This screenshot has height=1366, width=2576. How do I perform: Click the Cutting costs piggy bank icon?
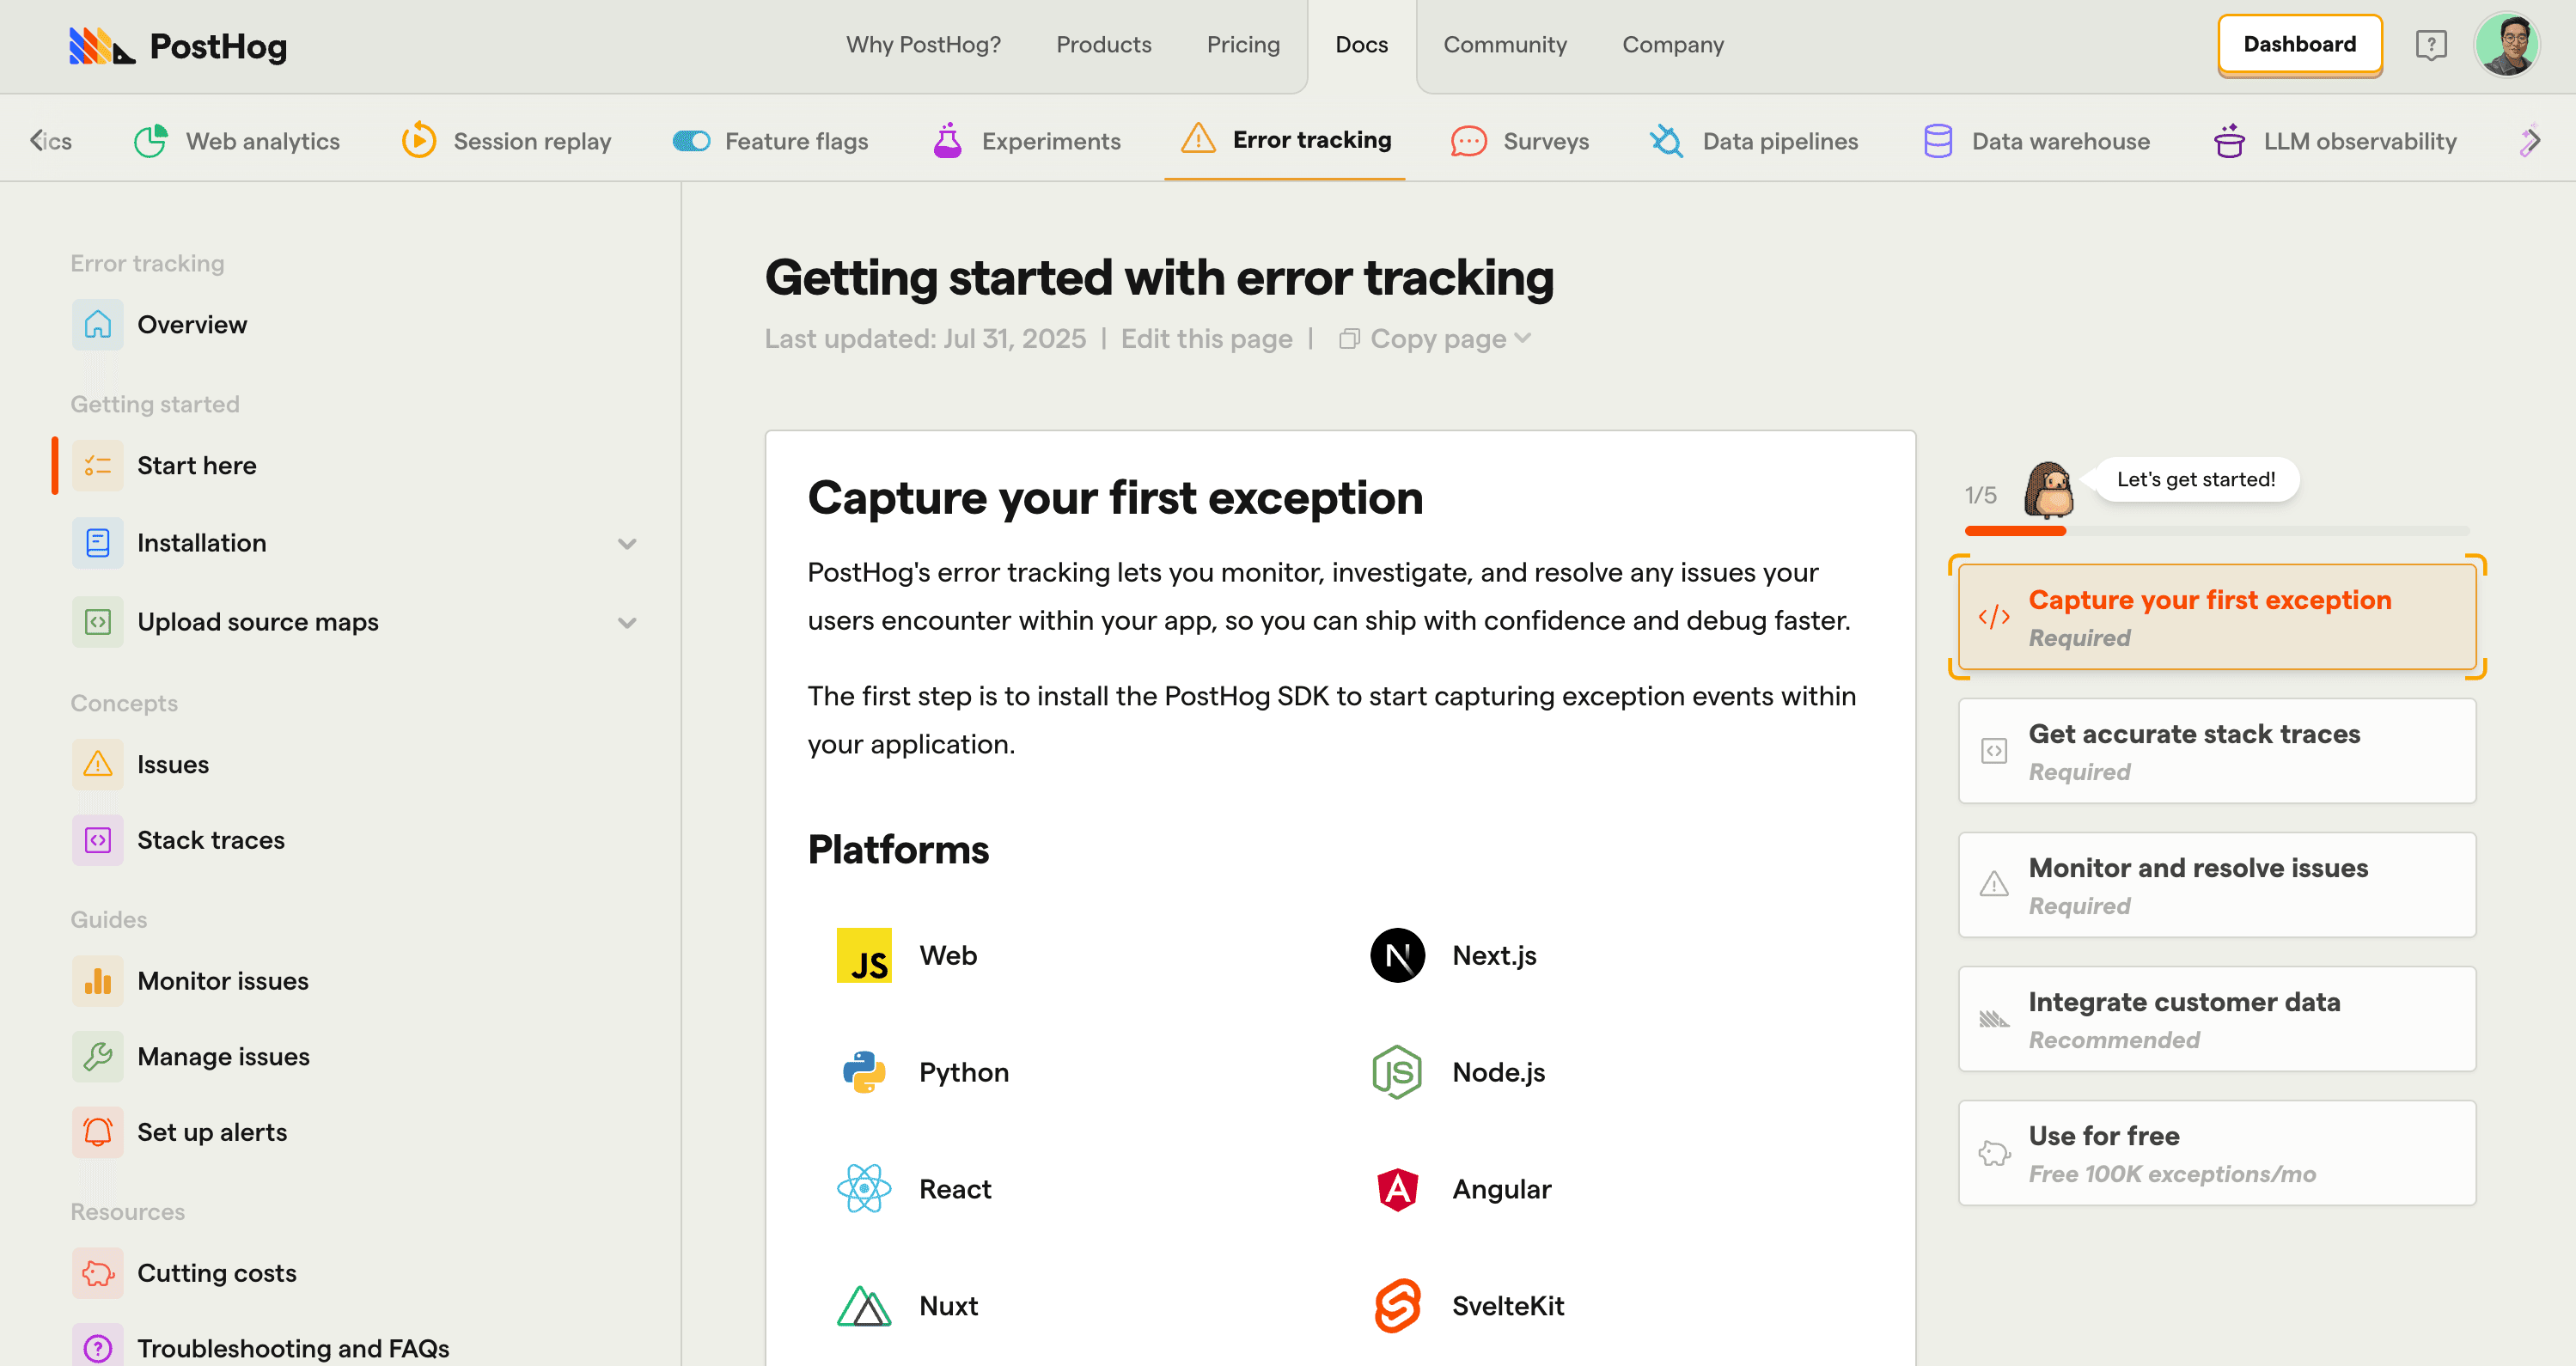97,1274
